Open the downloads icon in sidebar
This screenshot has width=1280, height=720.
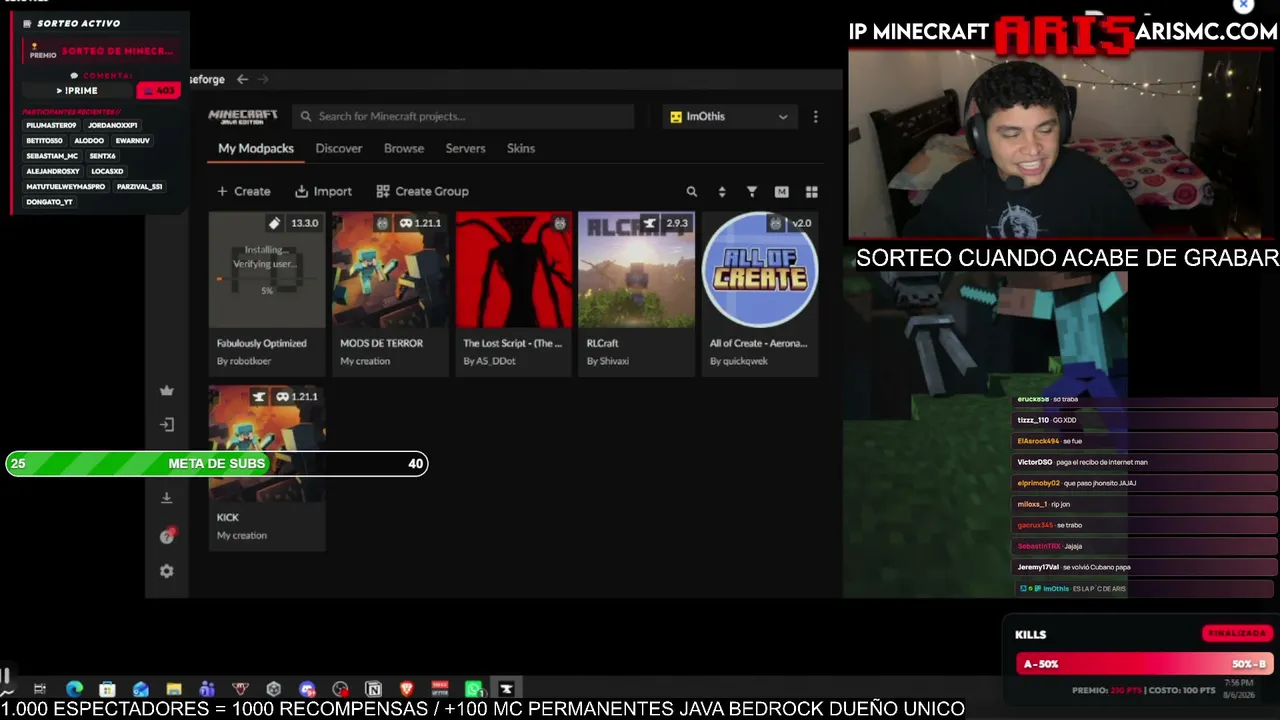pyautogui.click(x=167, y=498)
